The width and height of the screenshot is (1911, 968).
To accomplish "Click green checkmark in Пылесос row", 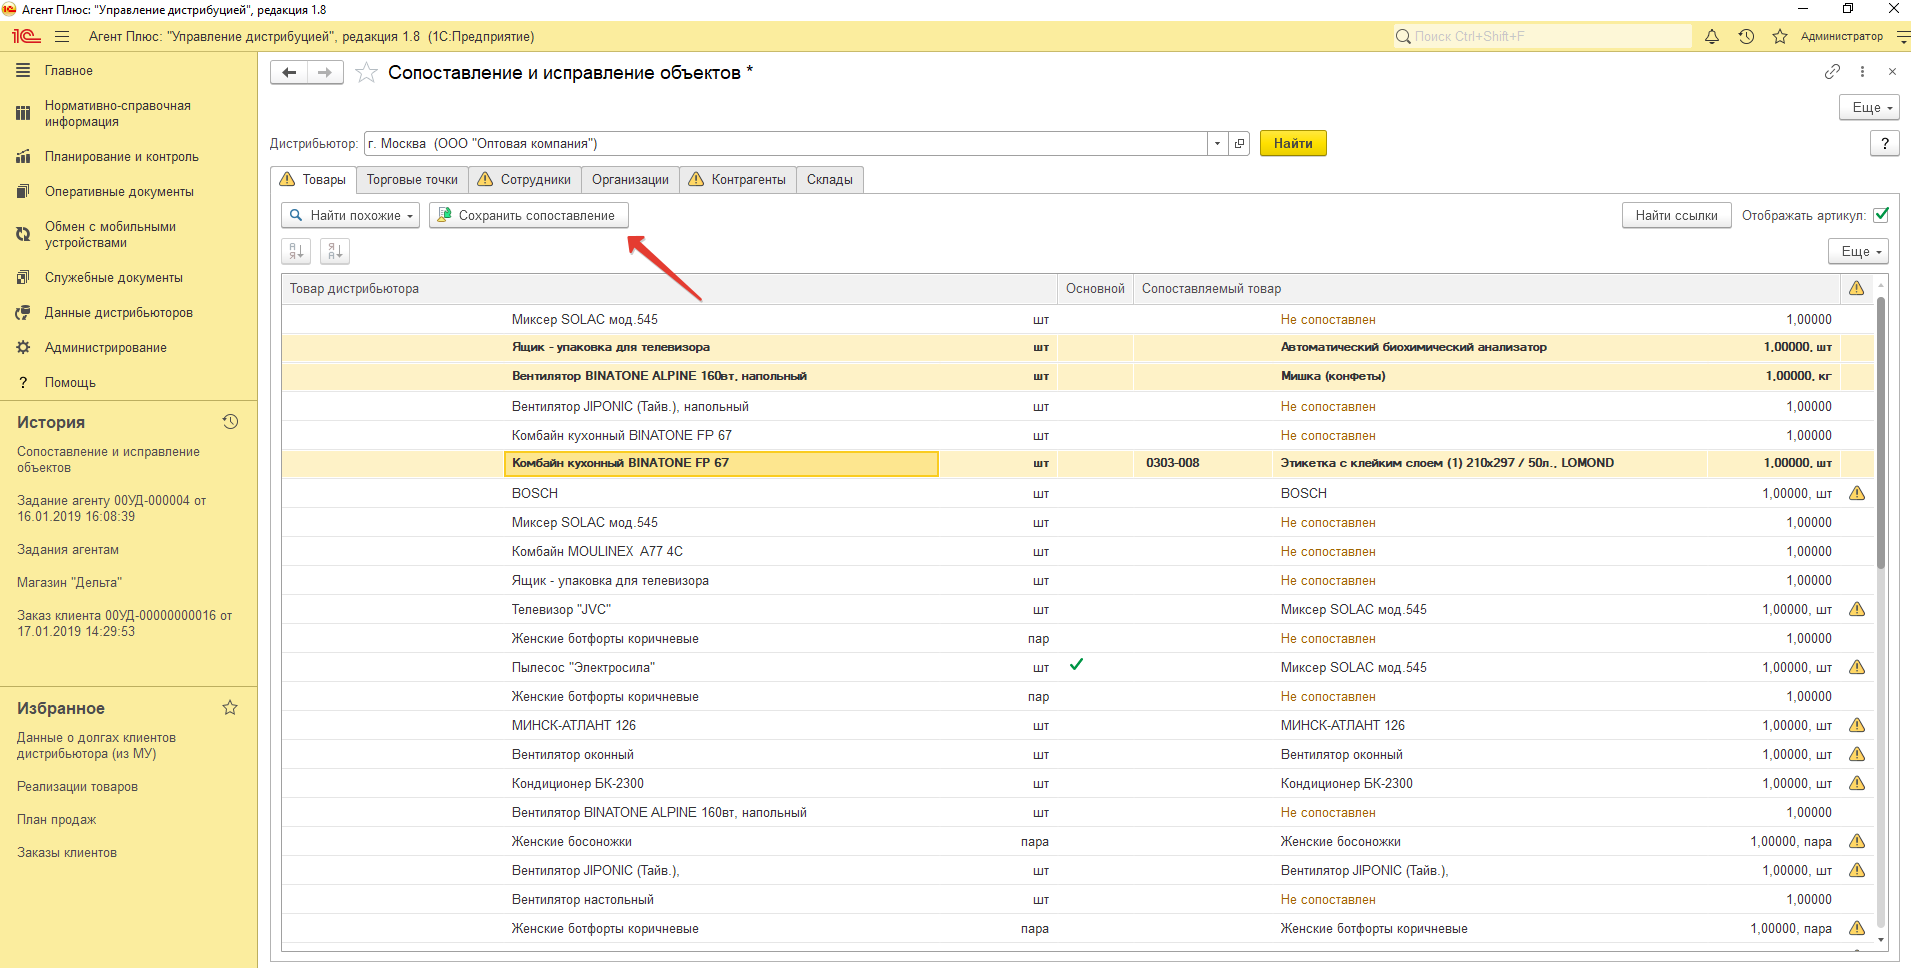I will pyautogui.click(x=1077, y=665).
